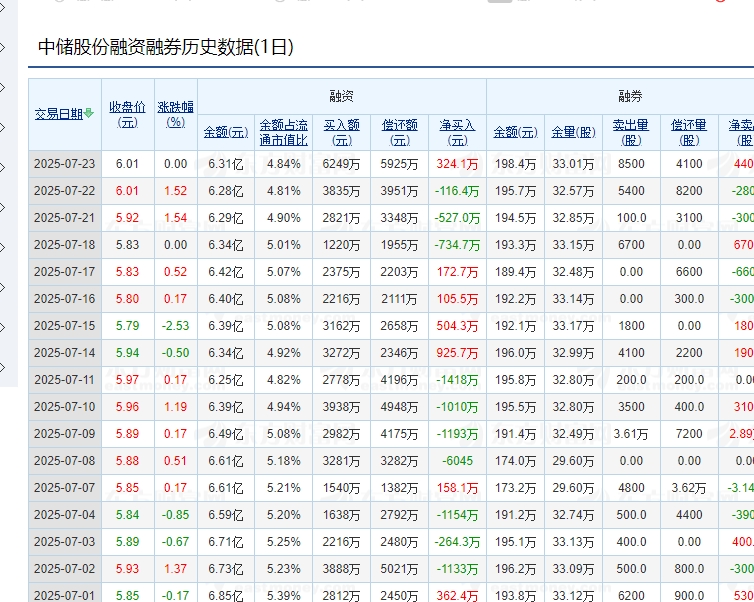Click the -116.4万 net buy value
This screenshot has height=602, width=754.
pyautogui.click(x=457, y=191)
